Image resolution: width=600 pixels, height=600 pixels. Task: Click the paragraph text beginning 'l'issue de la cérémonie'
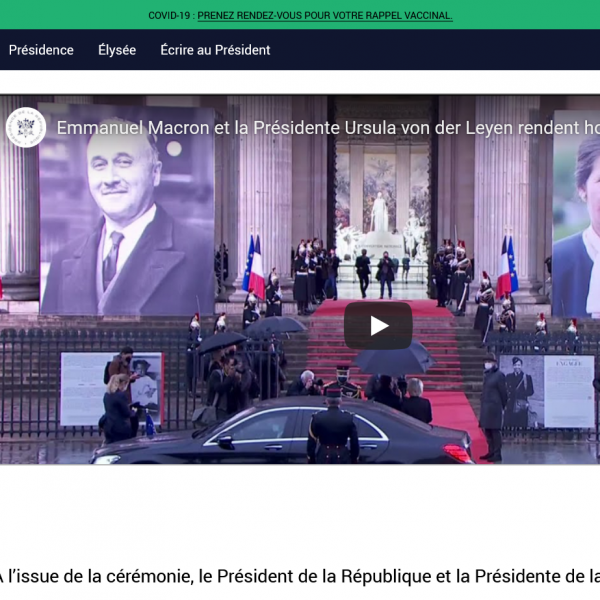click(x=300, y=576)
